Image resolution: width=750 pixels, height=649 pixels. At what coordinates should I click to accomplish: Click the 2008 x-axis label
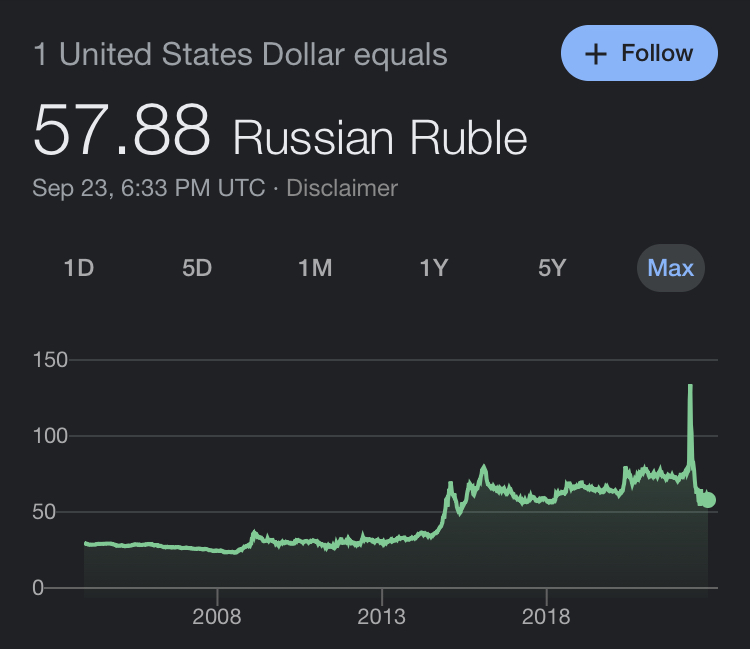(x=217, y=616)
